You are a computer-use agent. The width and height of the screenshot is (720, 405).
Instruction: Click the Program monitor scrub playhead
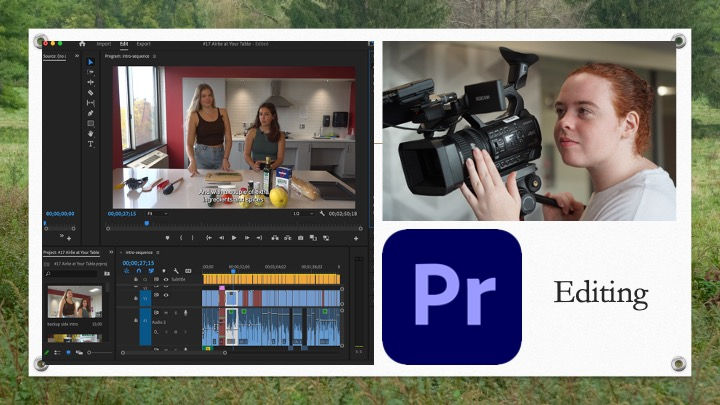[147, 223]
